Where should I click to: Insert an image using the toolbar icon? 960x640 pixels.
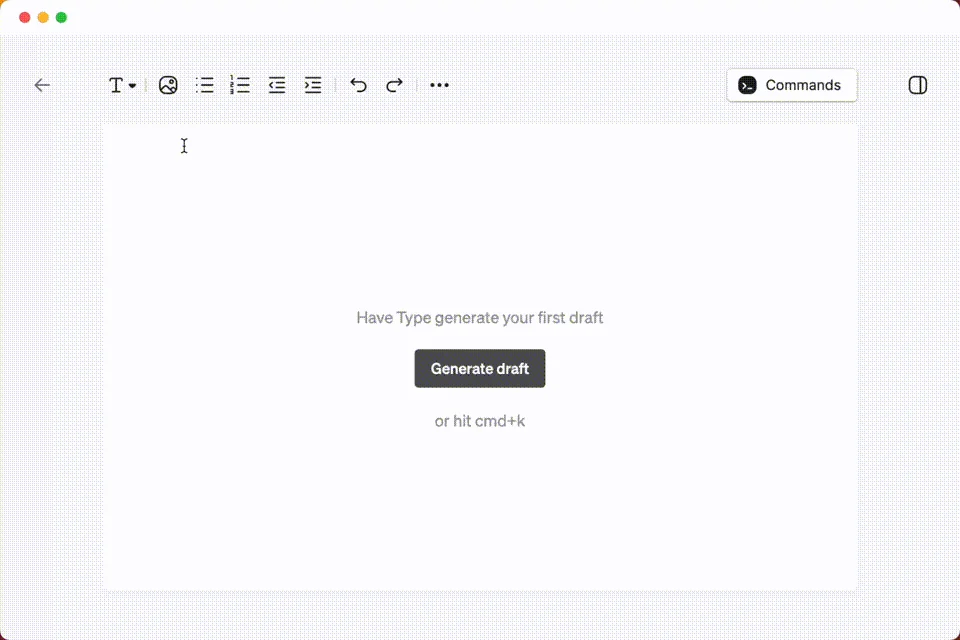click(168, 85)
